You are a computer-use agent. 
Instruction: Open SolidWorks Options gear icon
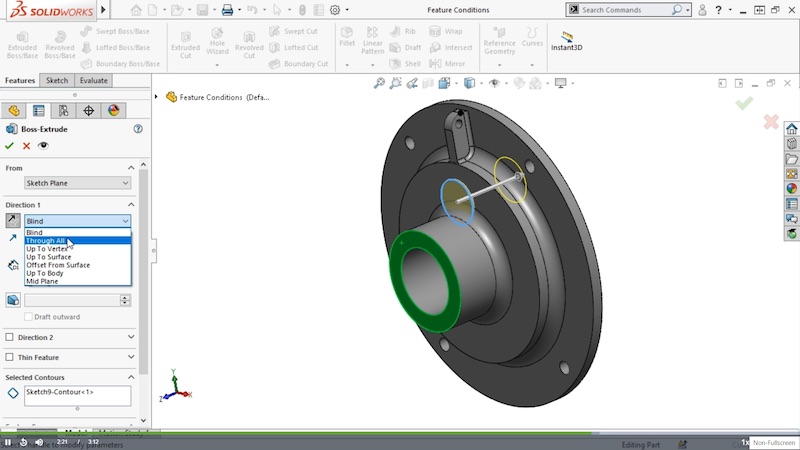(x=335, y=10)
